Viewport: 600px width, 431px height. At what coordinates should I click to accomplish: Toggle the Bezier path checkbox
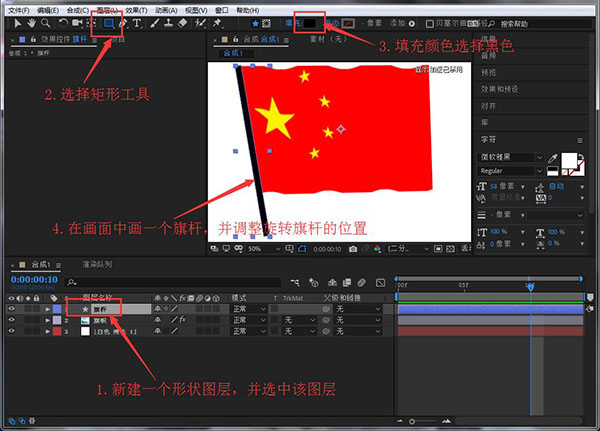(430, 24)
